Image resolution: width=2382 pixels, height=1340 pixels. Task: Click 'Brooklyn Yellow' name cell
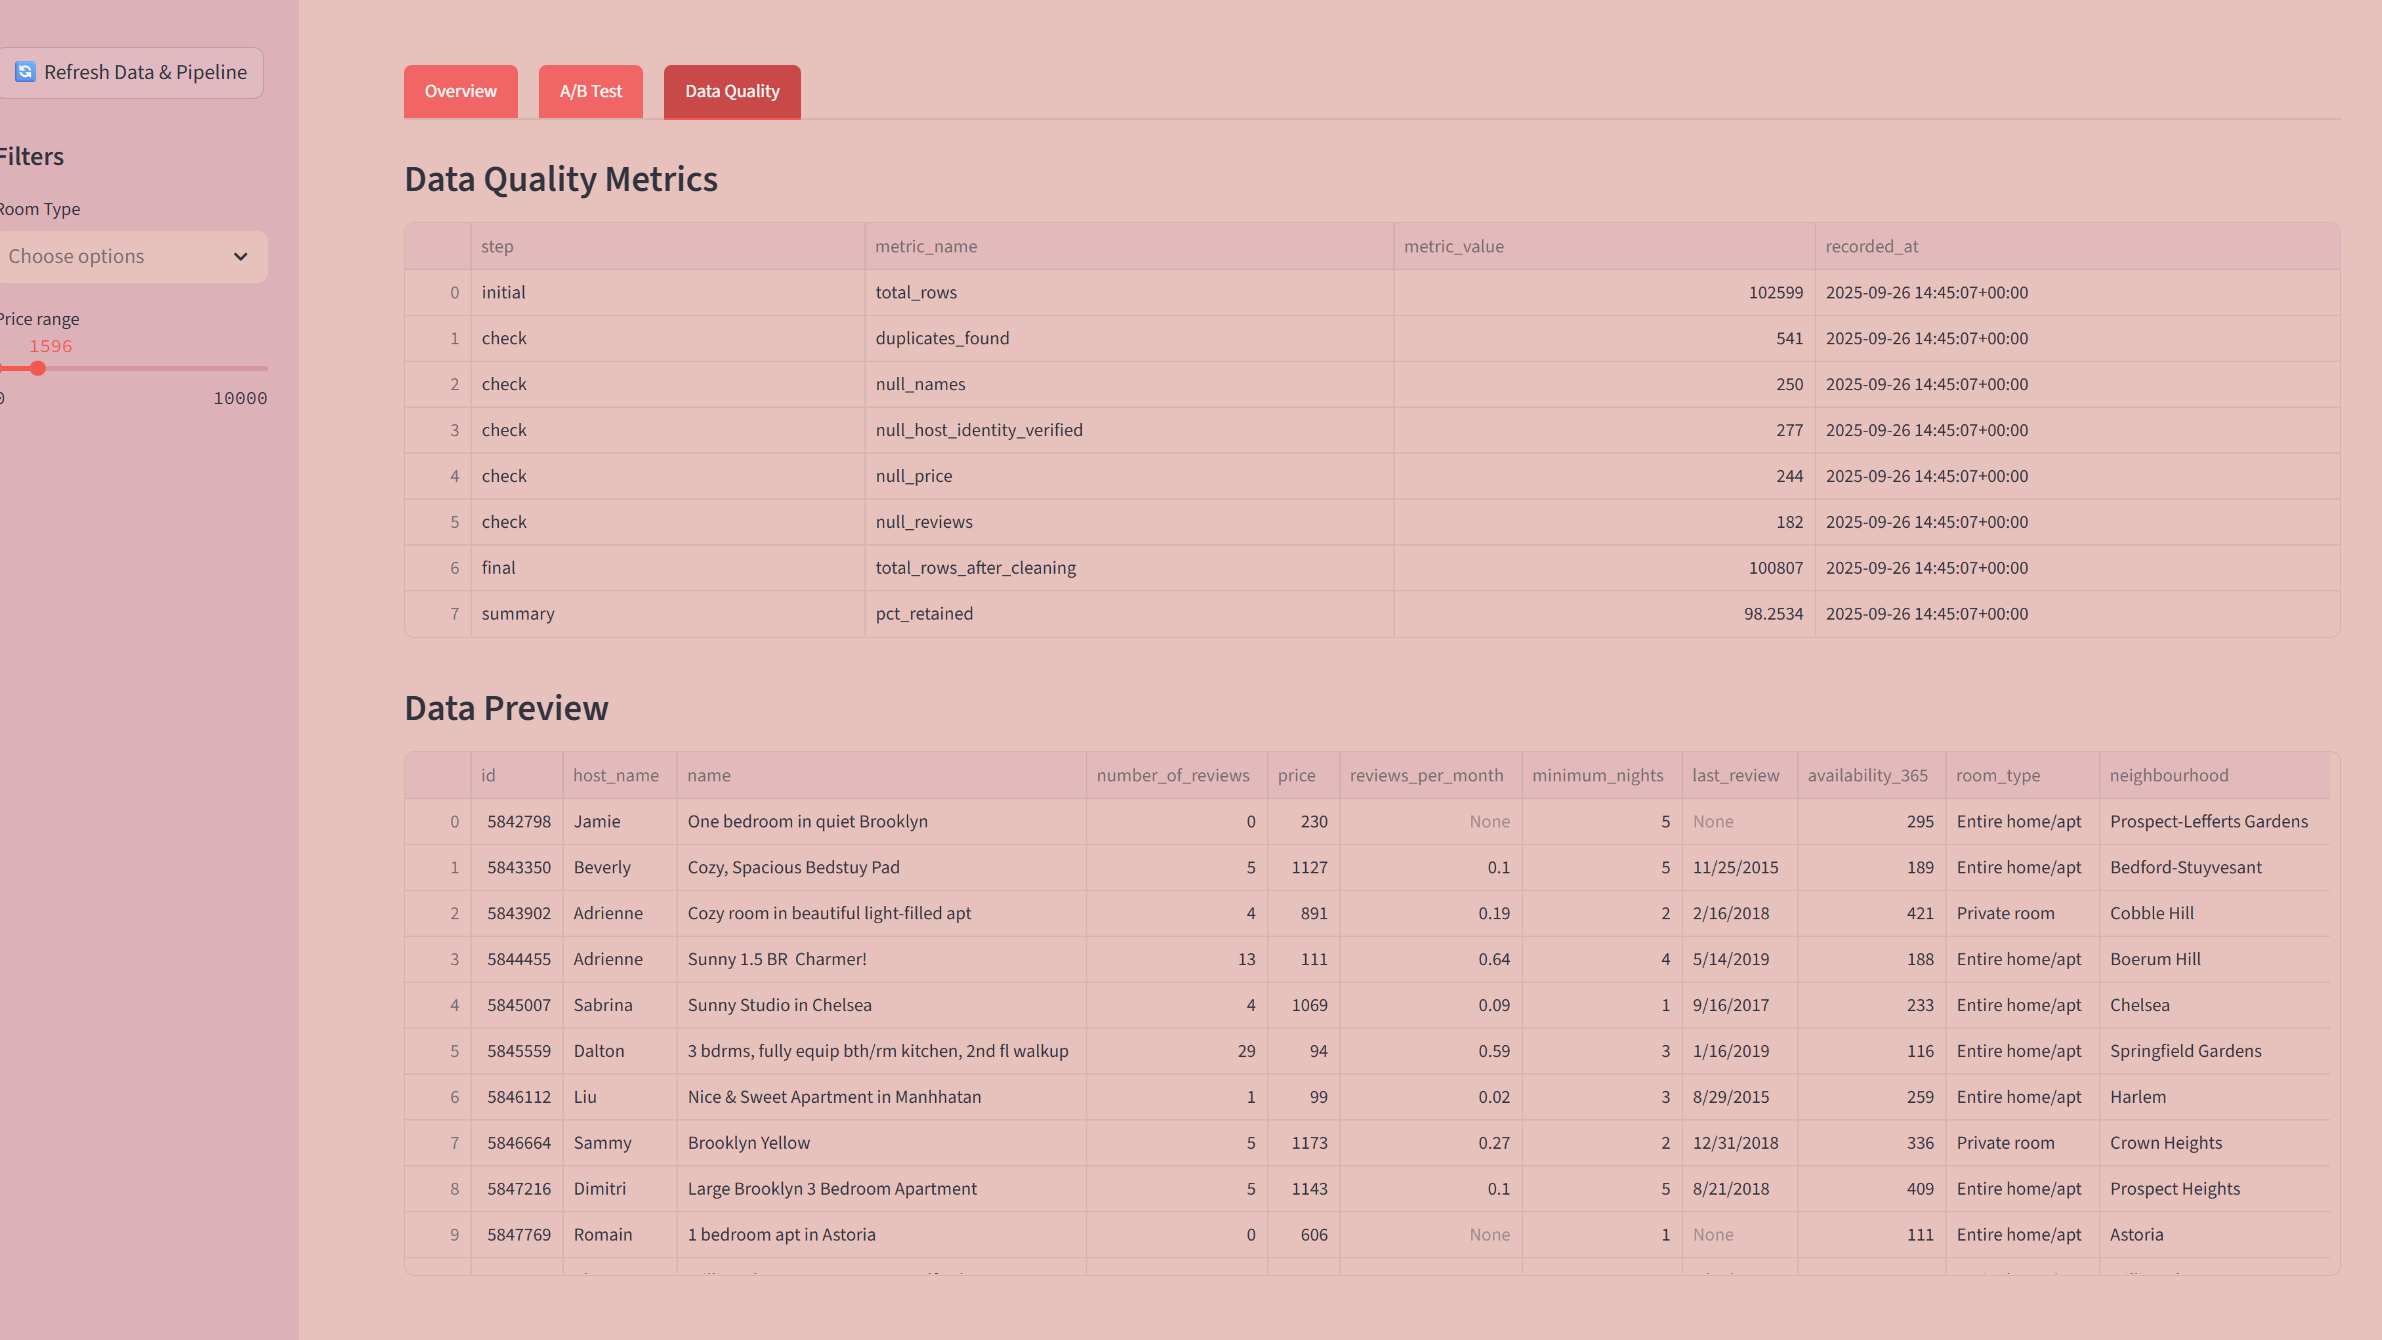pos(881,1143)
